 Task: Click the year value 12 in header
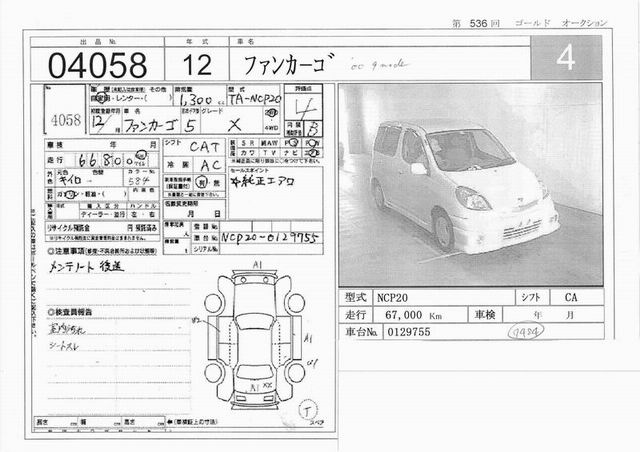click(x=197, y=65)
